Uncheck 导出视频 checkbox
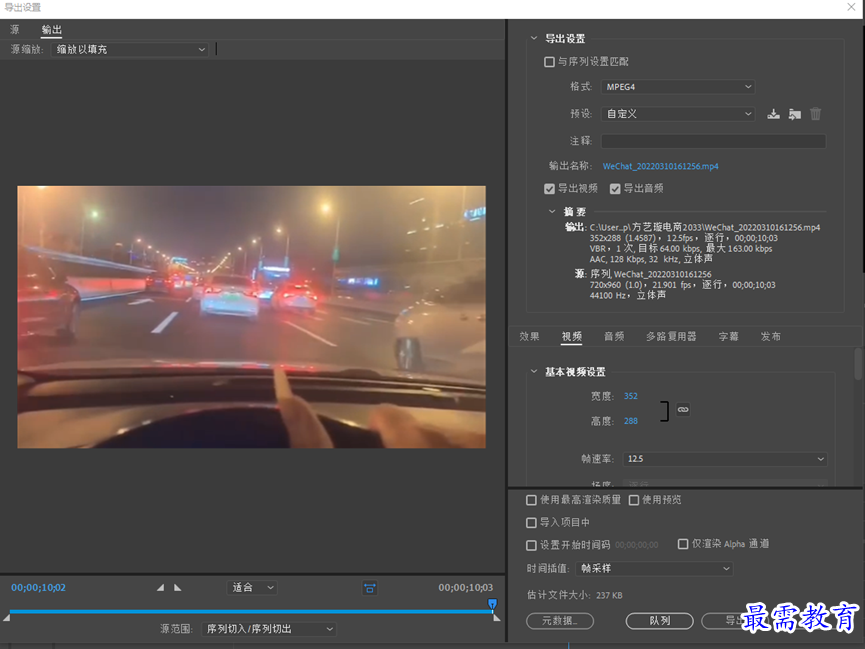The width and height of the screenshot is (865, 649). pos(549,189)
